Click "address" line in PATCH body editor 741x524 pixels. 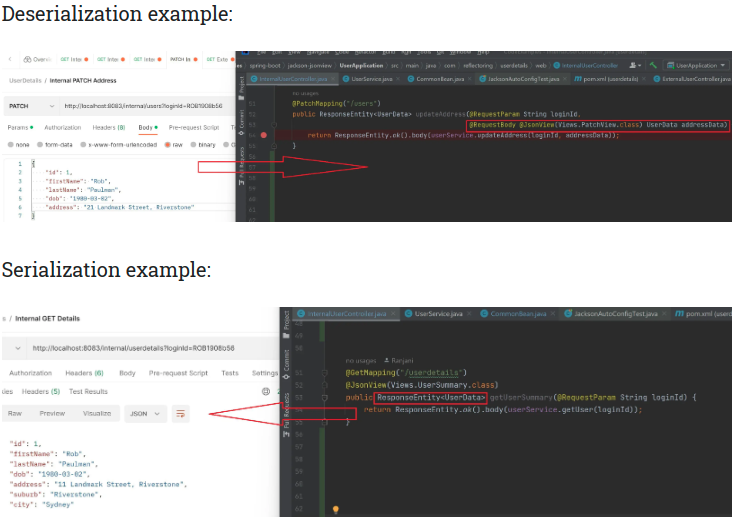(x=120, y=207)
